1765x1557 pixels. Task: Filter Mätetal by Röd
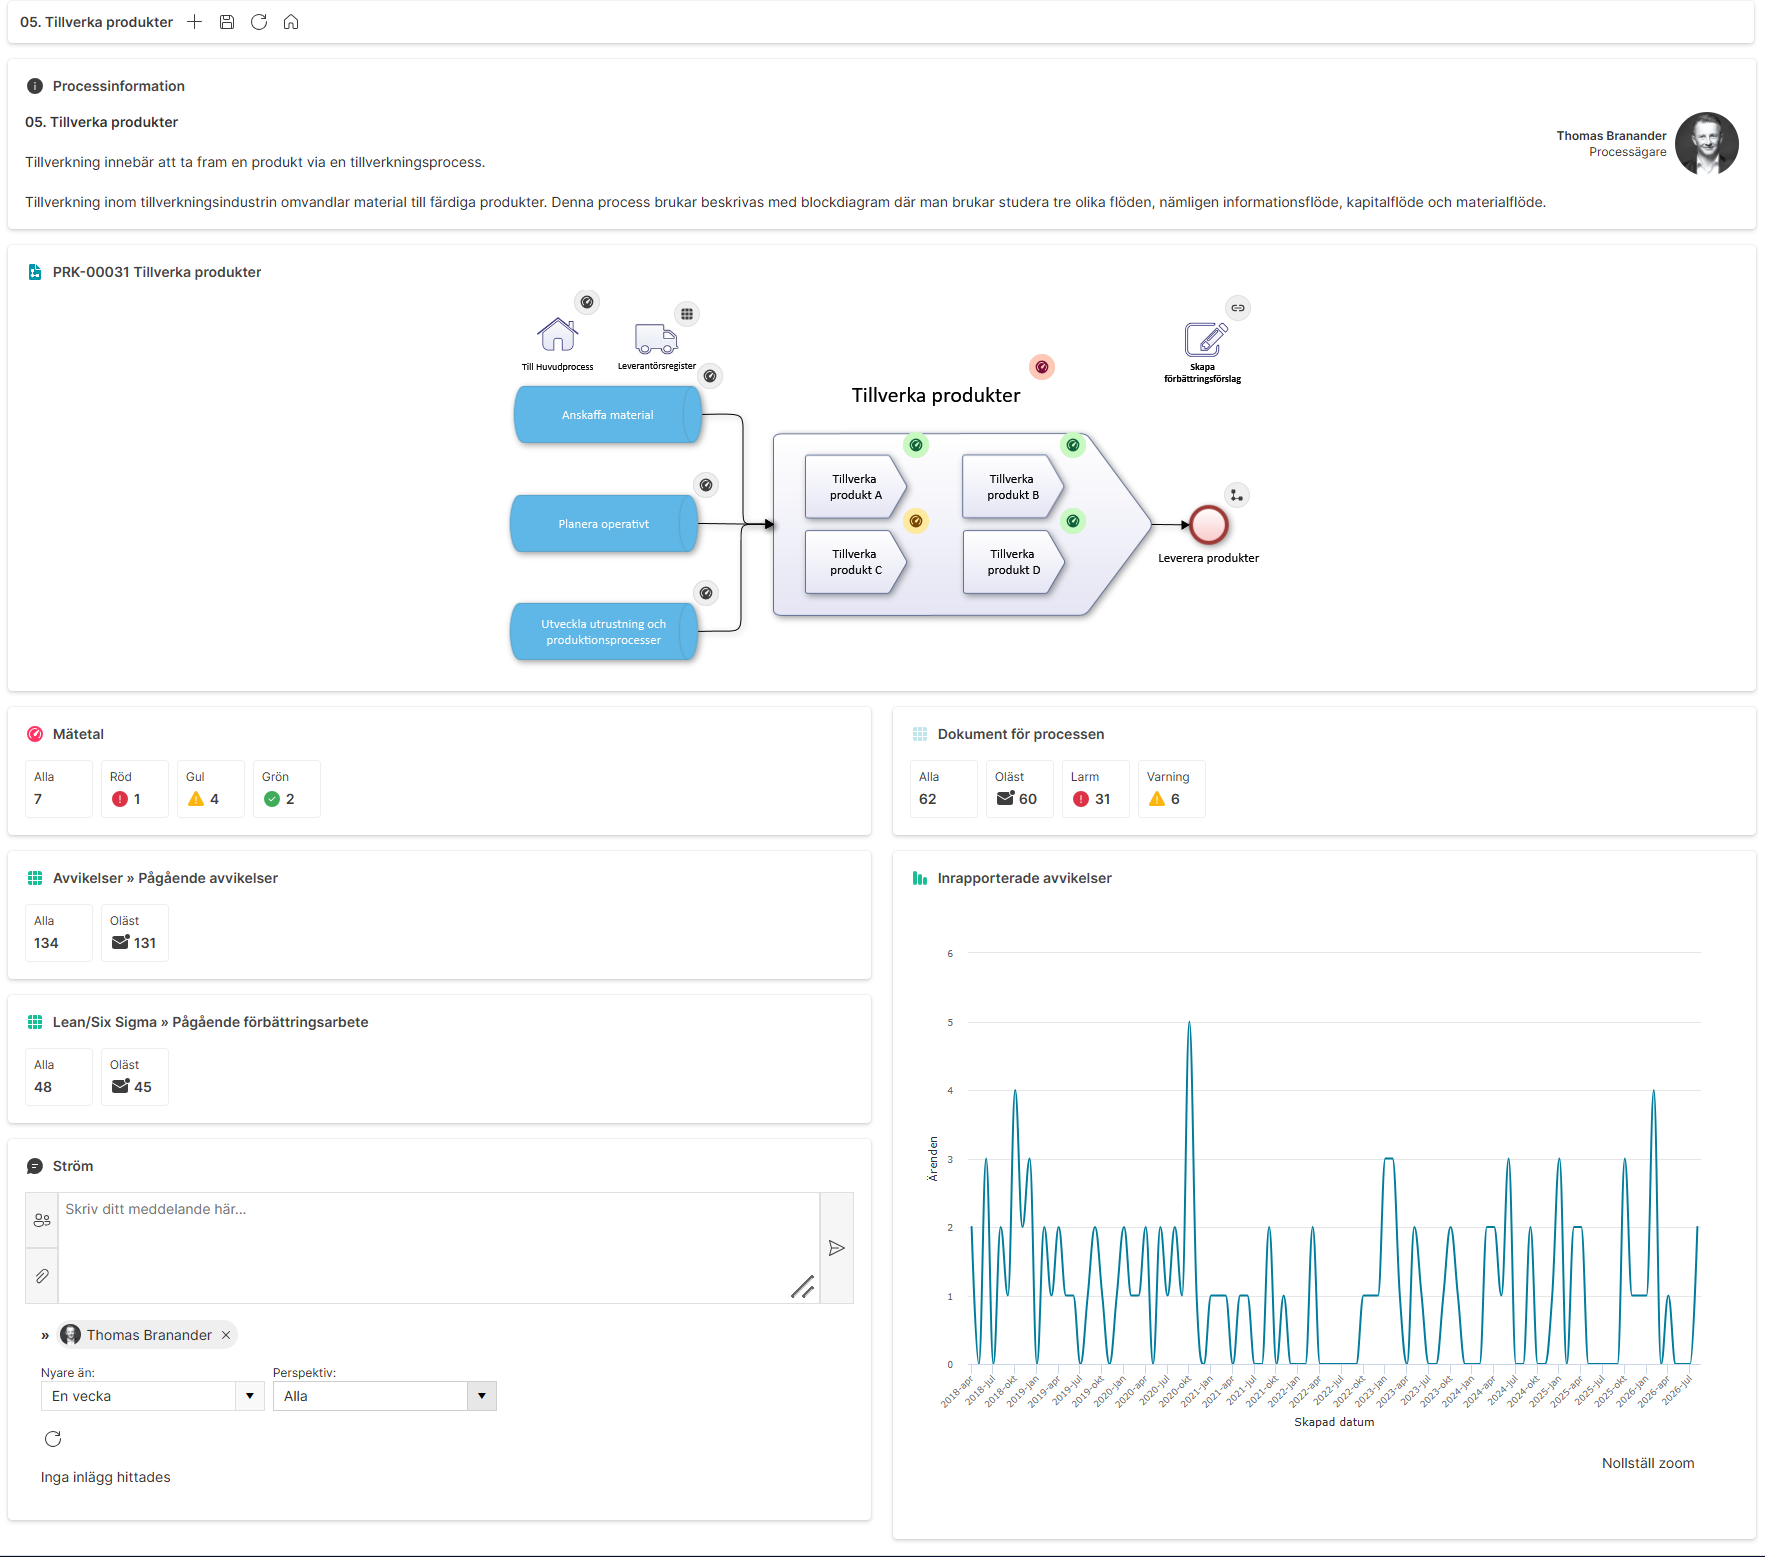135,789
